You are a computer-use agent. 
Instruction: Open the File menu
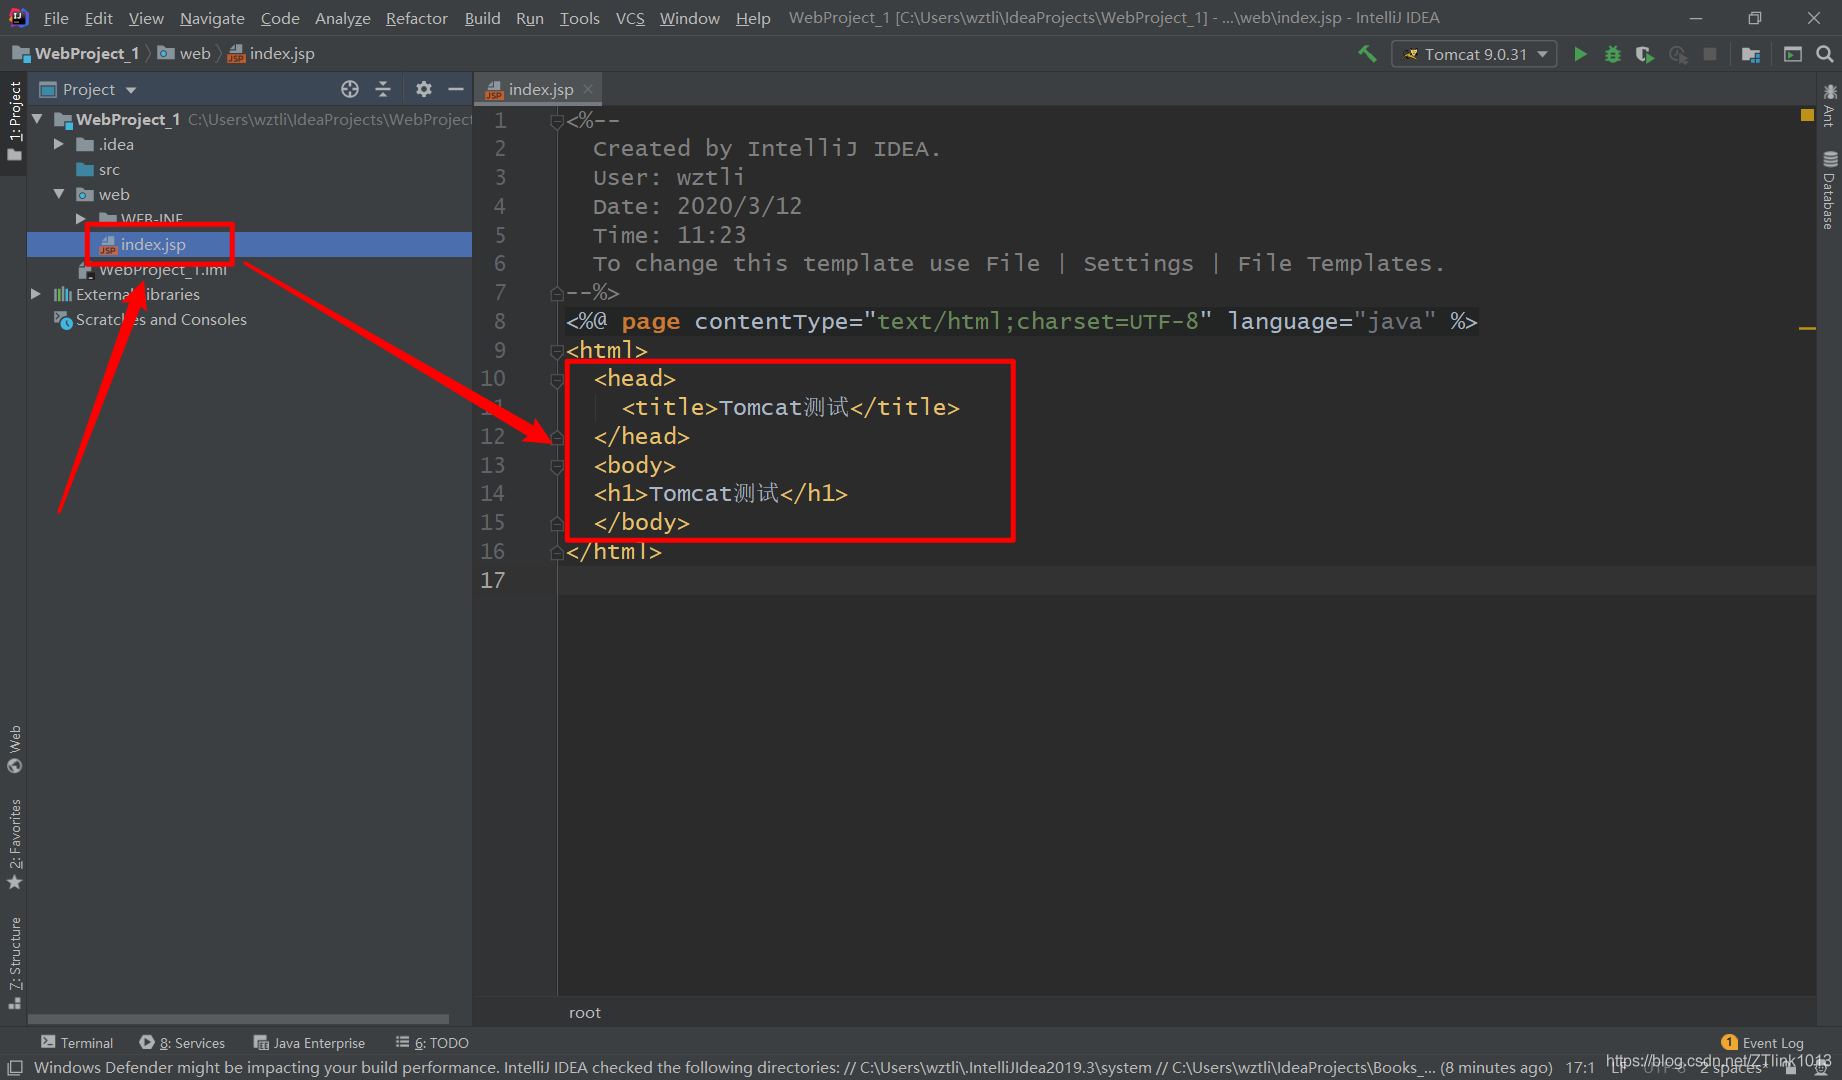[56, 18]
